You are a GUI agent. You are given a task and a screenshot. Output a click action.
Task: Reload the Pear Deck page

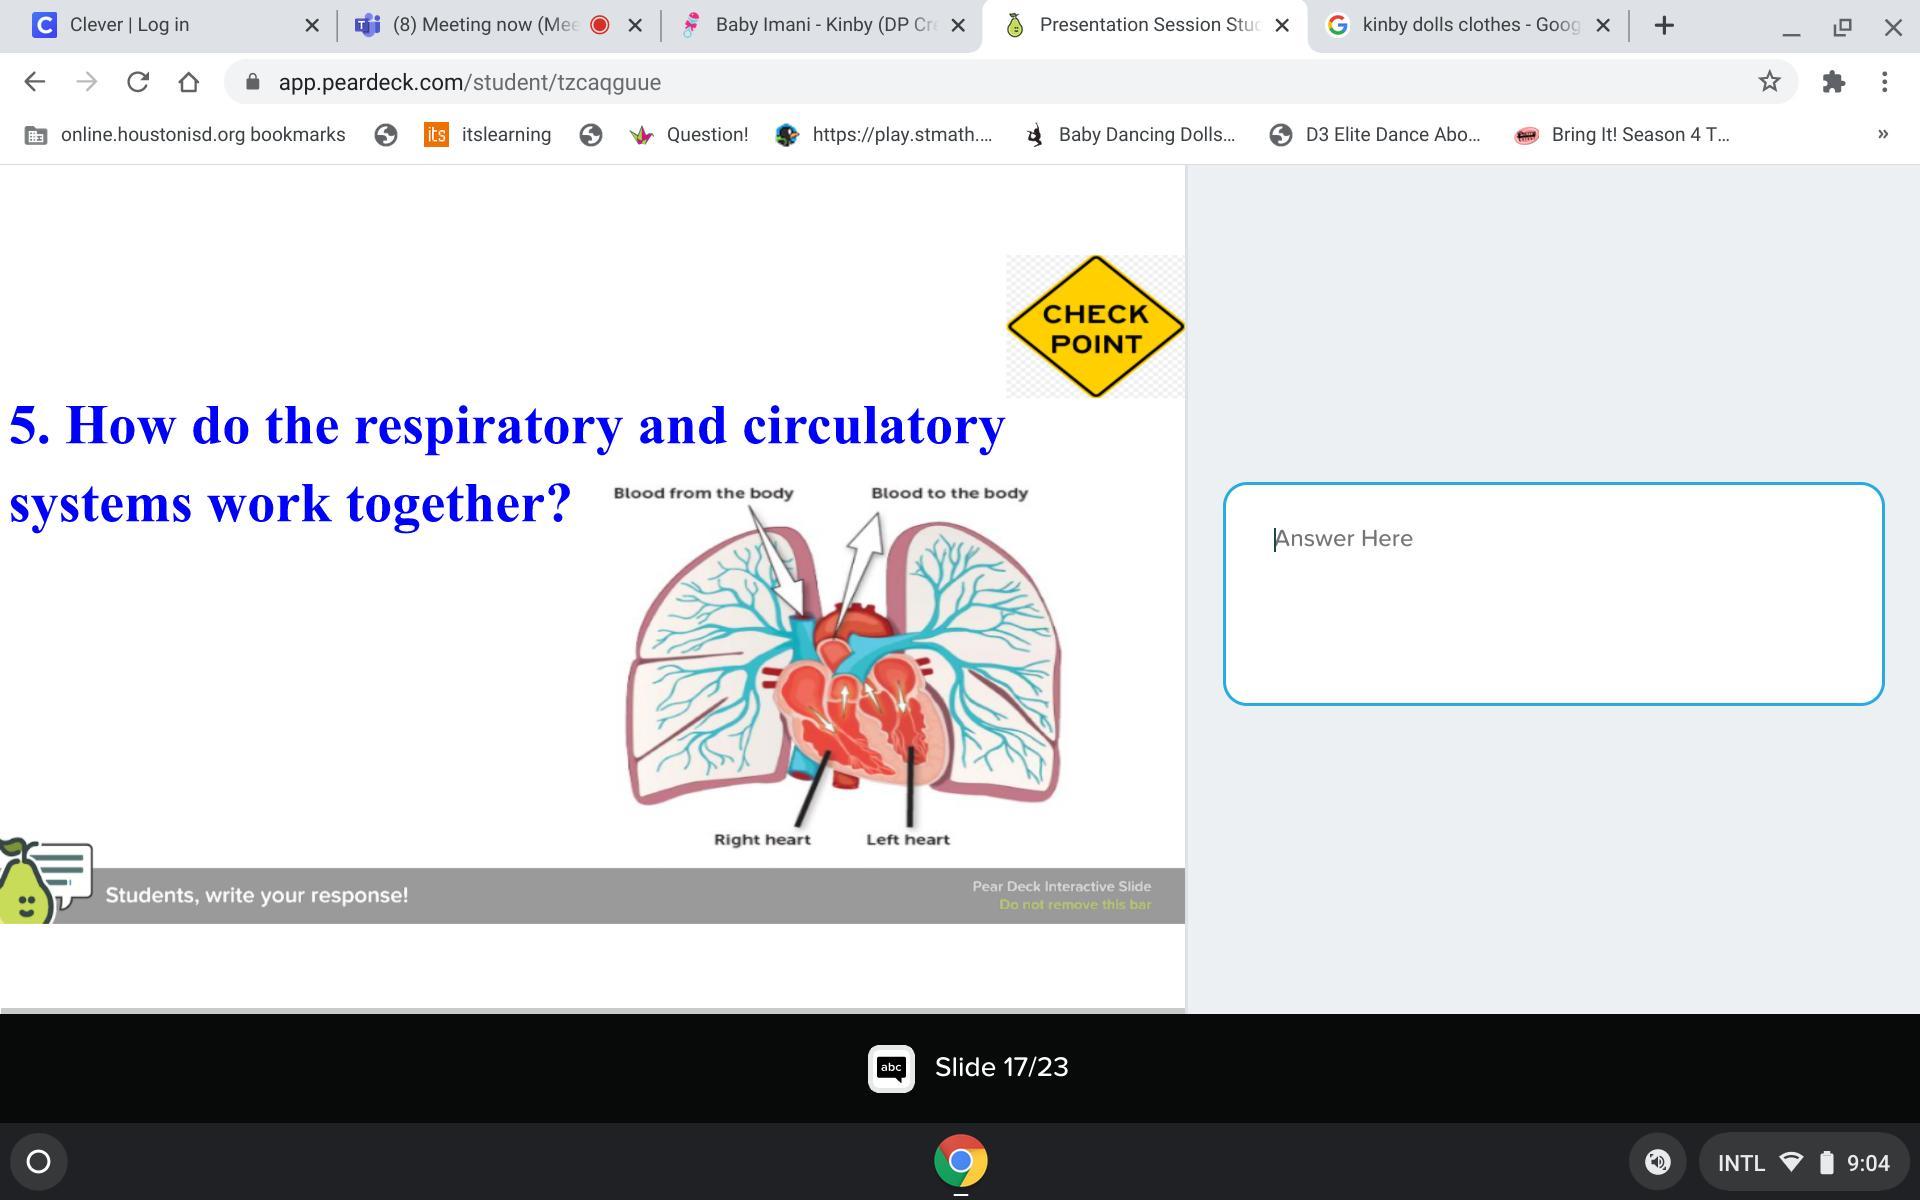[x=138, y=82]
